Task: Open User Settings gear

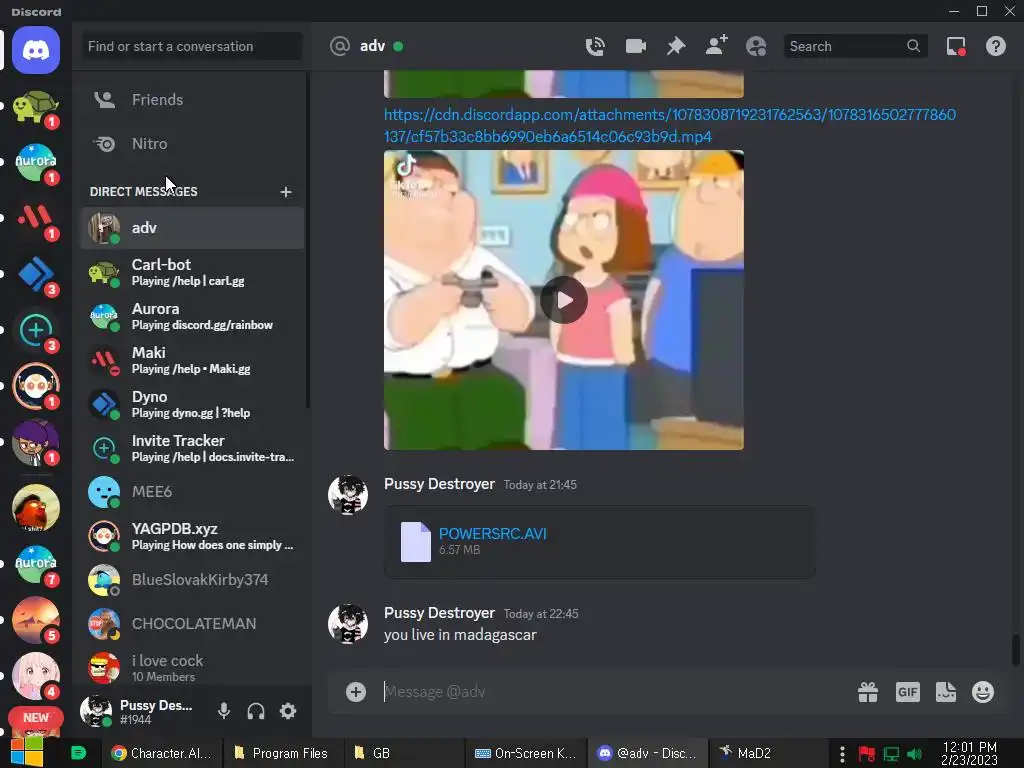Action: [288, 711]
